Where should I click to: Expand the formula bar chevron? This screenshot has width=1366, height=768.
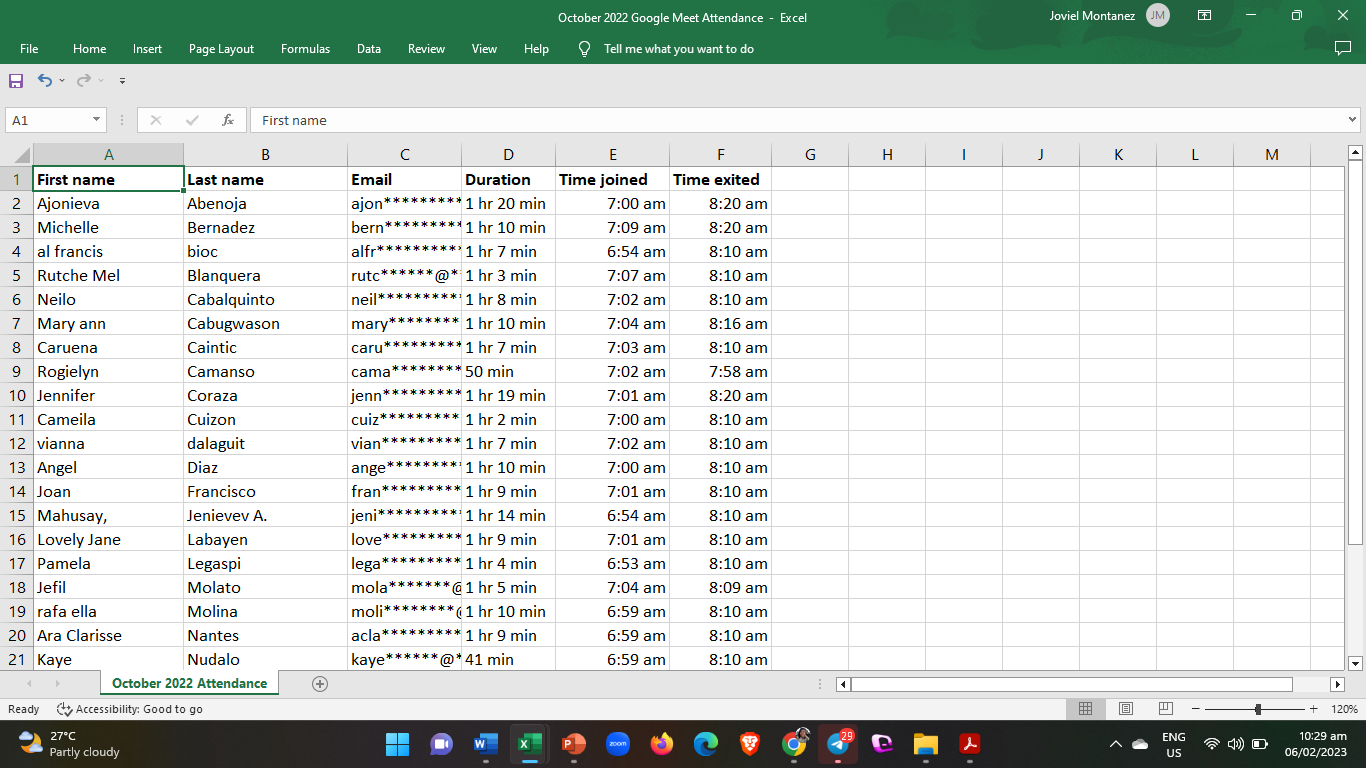coord(1353,120)
